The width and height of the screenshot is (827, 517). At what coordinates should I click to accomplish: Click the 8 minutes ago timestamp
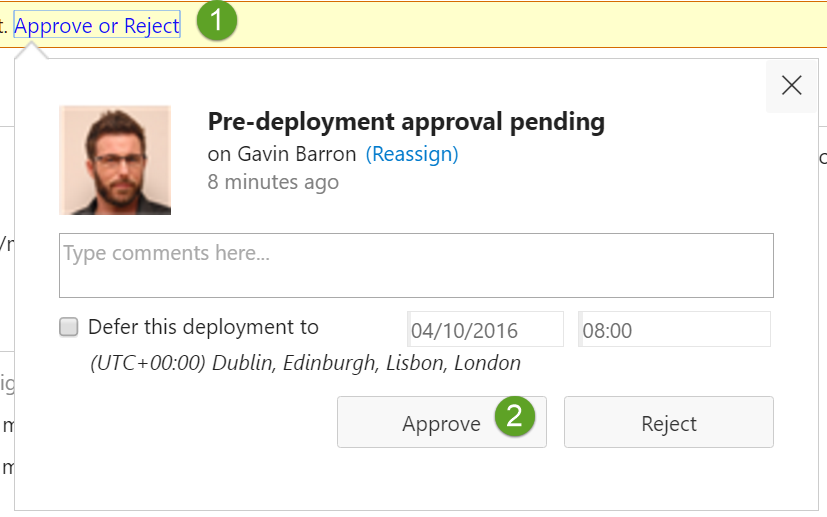273,182
